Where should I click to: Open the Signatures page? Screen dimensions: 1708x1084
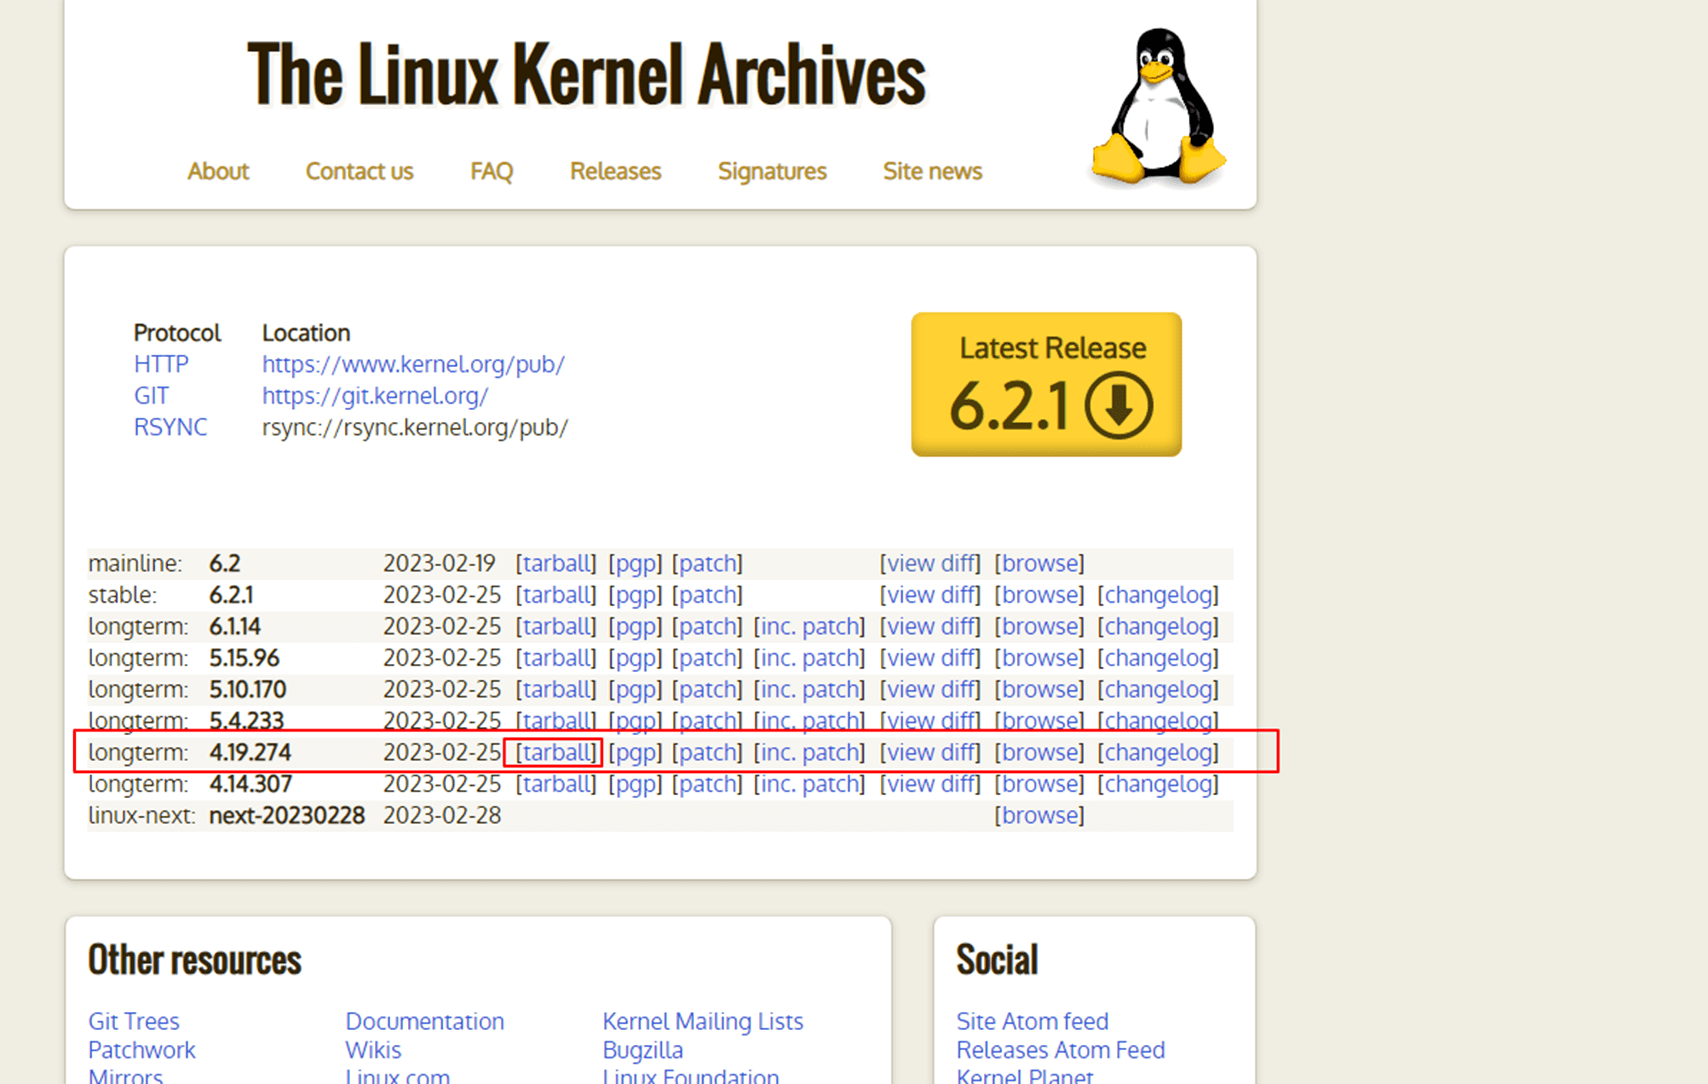[772, 171]
